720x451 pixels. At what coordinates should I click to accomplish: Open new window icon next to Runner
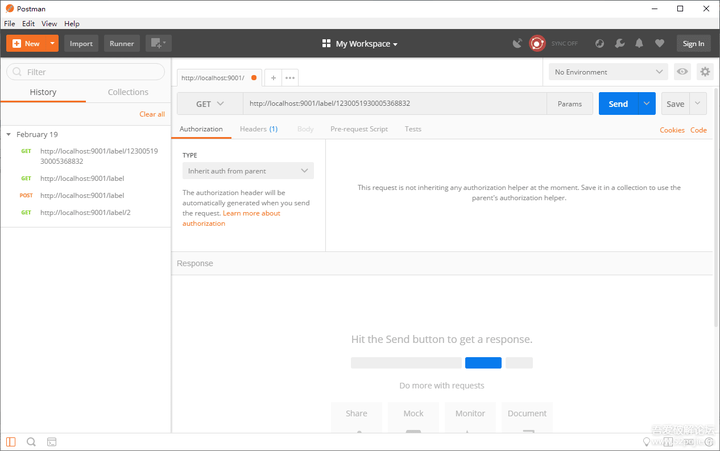[x=158, y=44]
